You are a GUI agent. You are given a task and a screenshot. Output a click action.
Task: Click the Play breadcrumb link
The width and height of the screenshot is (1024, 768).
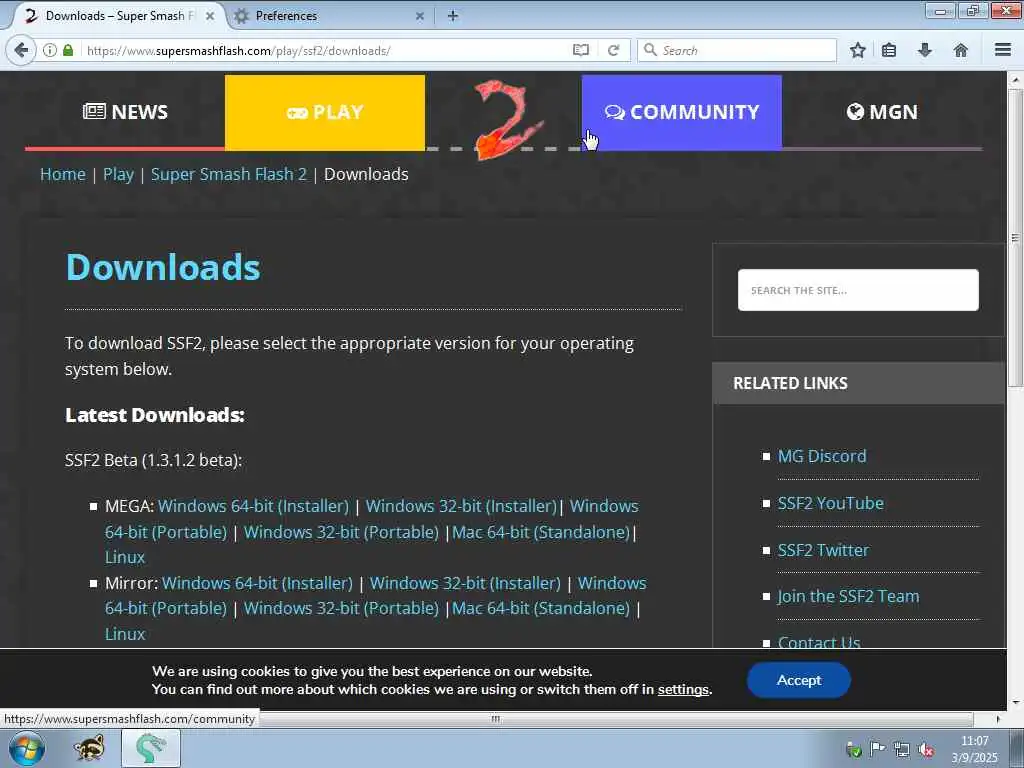118,174
